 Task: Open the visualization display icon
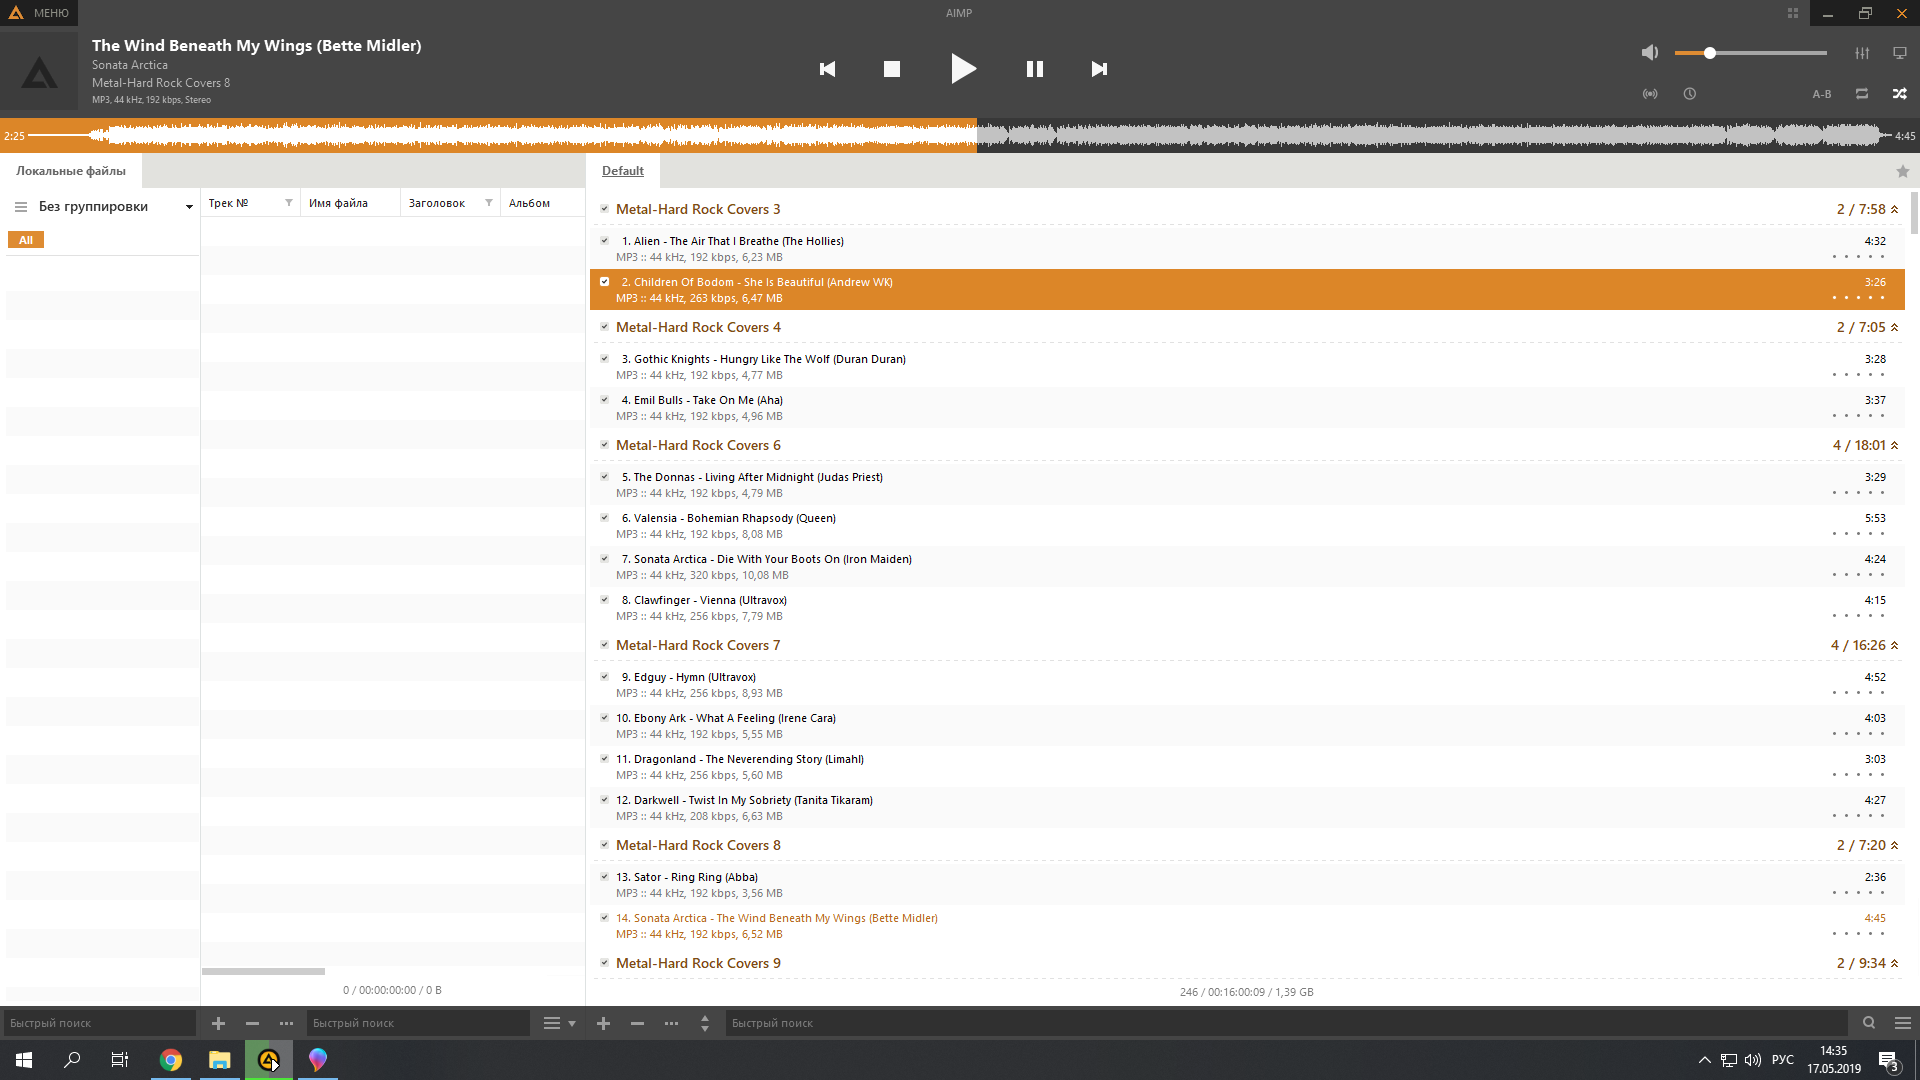(1899, 53)
